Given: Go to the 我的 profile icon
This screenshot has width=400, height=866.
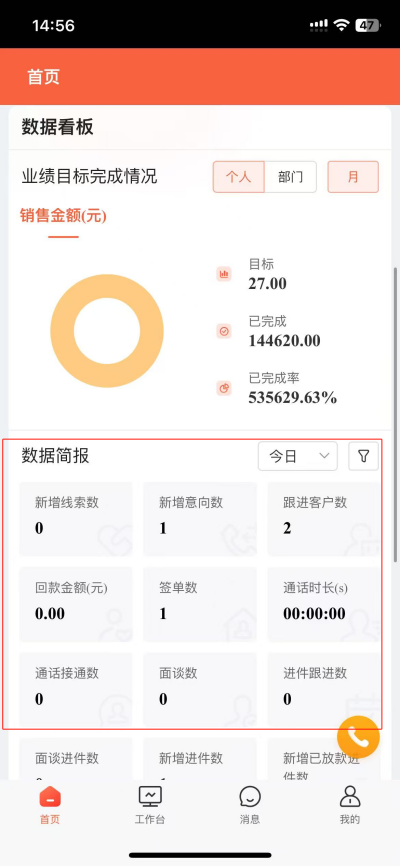Looking at the screenshot, I should 350,796.
